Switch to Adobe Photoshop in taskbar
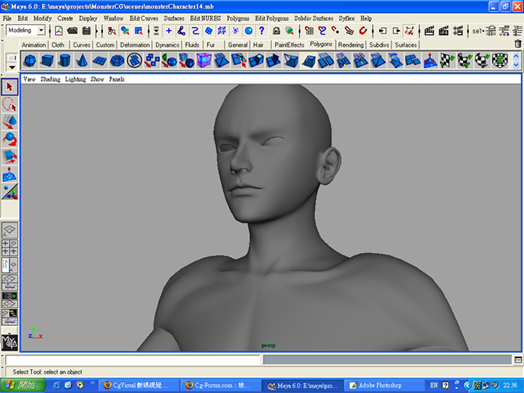Image resolution: width=524 pixels, height=393 pixels. click(x=383, y=385)
